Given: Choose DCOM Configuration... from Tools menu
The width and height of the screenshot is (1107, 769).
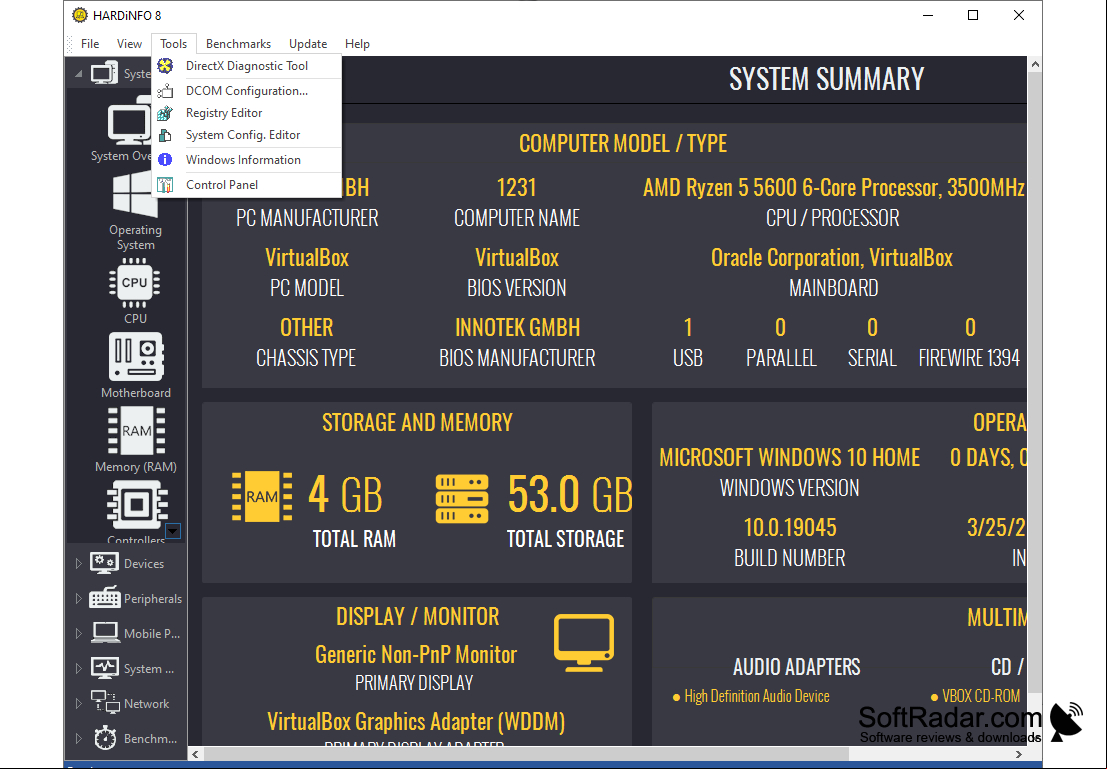Looking at the screenshot, I should pyautogui.click(x=247, y=90).
